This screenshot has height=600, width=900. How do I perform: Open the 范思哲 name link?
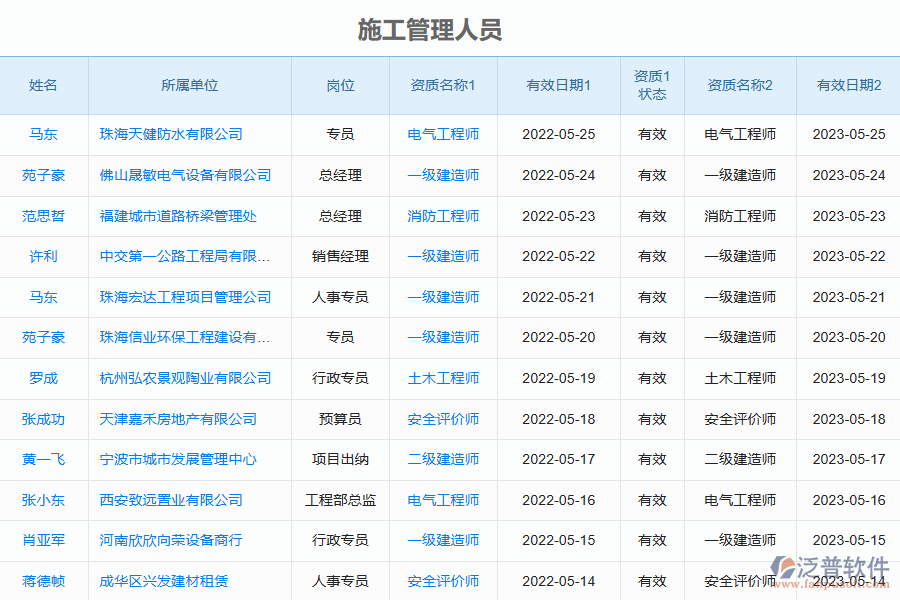pos(43,216)
